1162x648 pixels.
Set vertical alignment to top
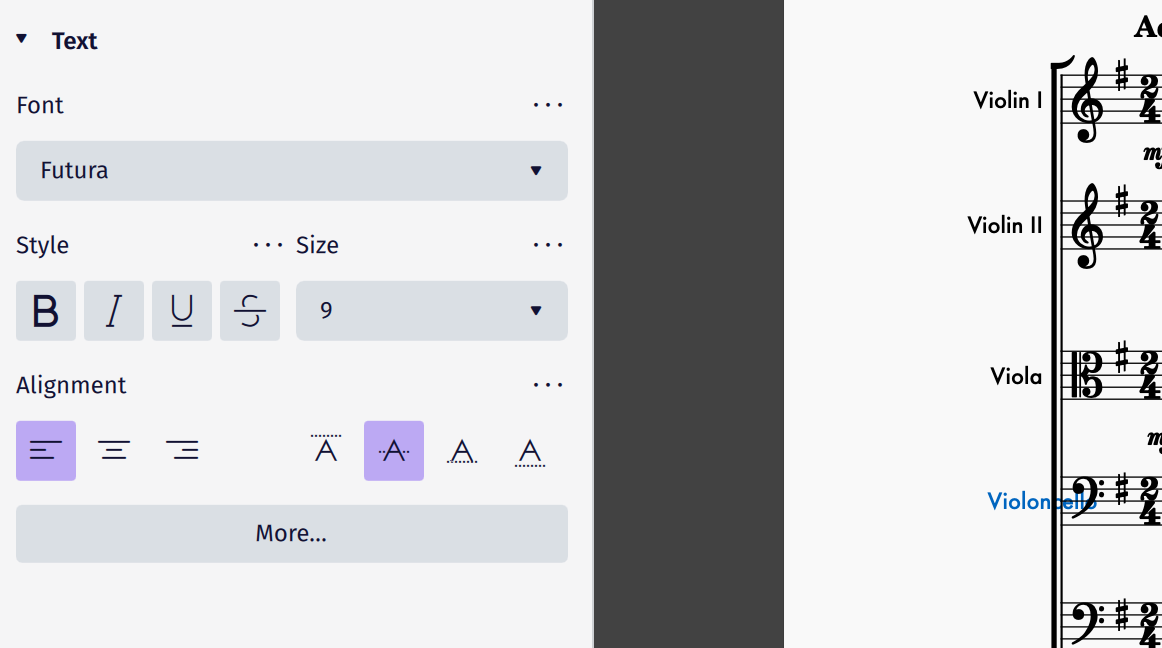[x=325, y=450]
